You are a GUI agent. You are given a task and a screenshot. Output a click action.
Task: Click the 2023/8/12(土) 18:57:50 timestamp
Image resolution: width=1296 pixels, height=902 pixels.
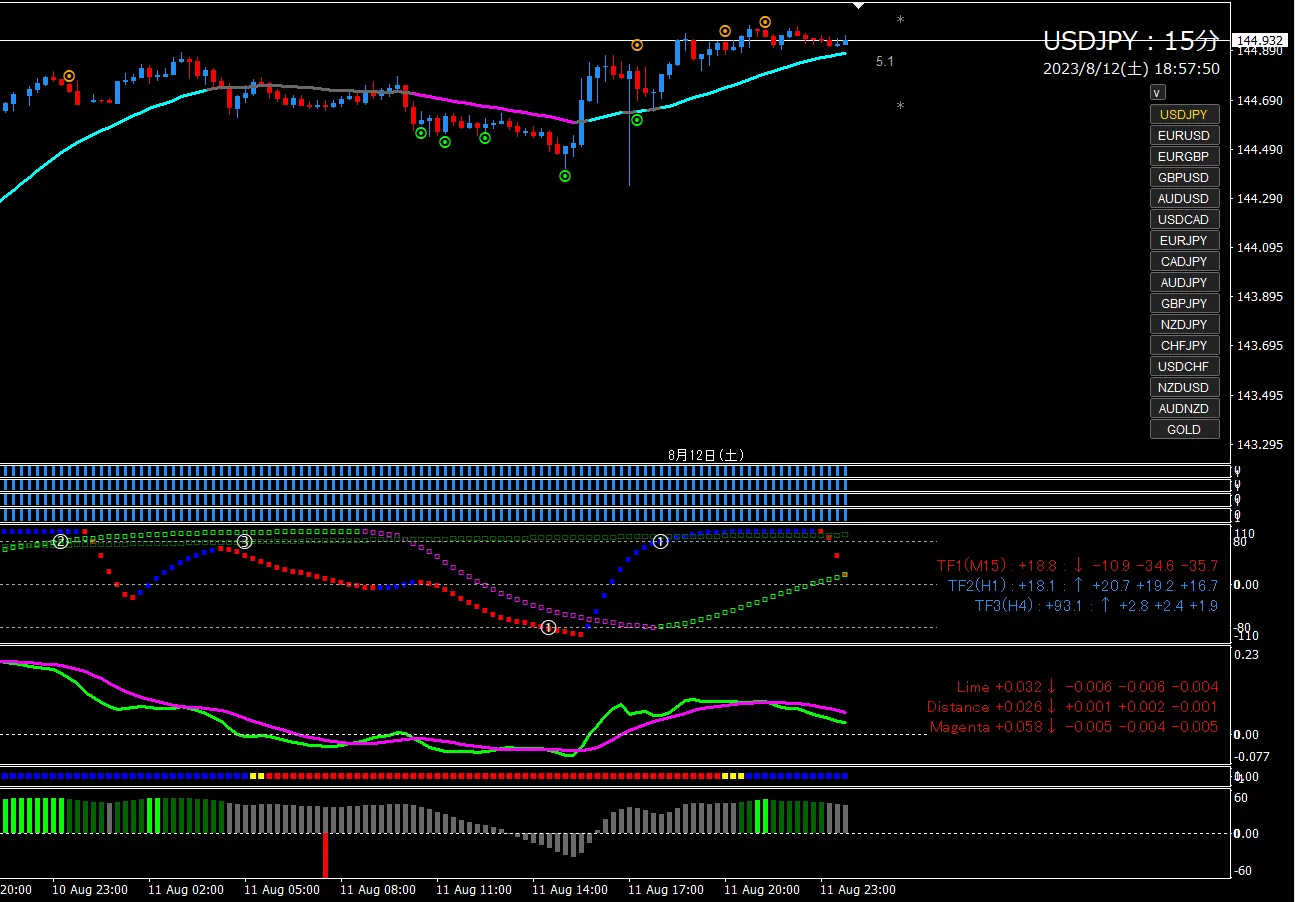(1131, 69)
